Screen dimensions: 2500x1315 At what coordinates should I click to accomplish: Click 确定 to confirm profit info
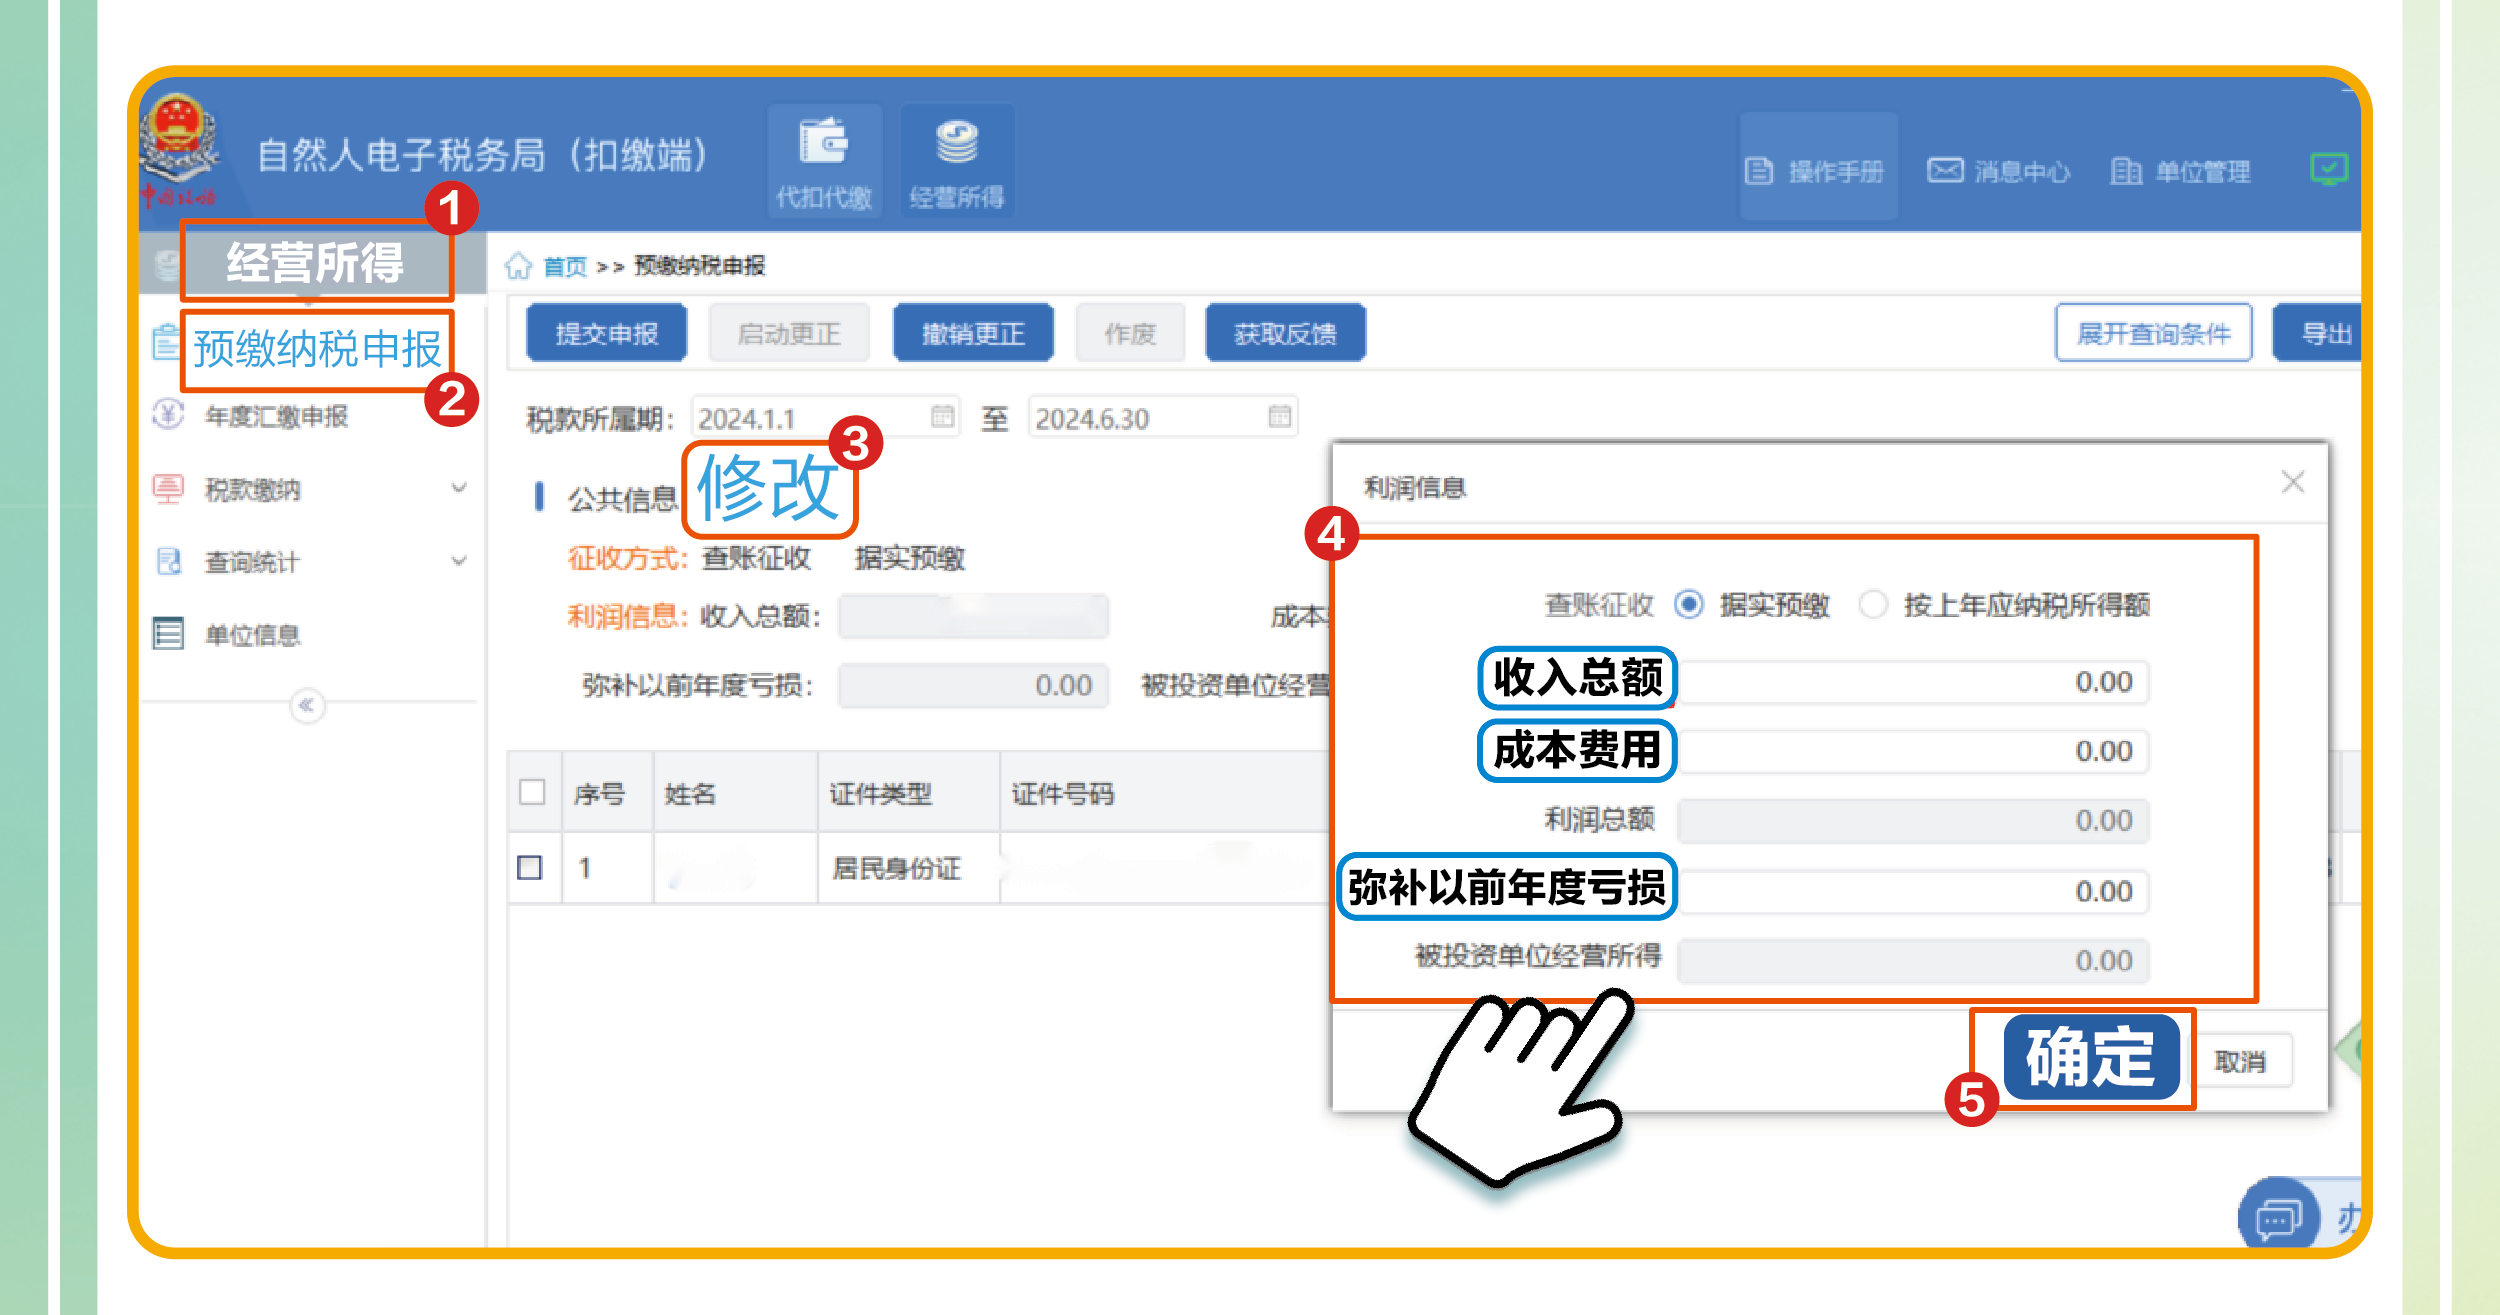point(2090,1057)
